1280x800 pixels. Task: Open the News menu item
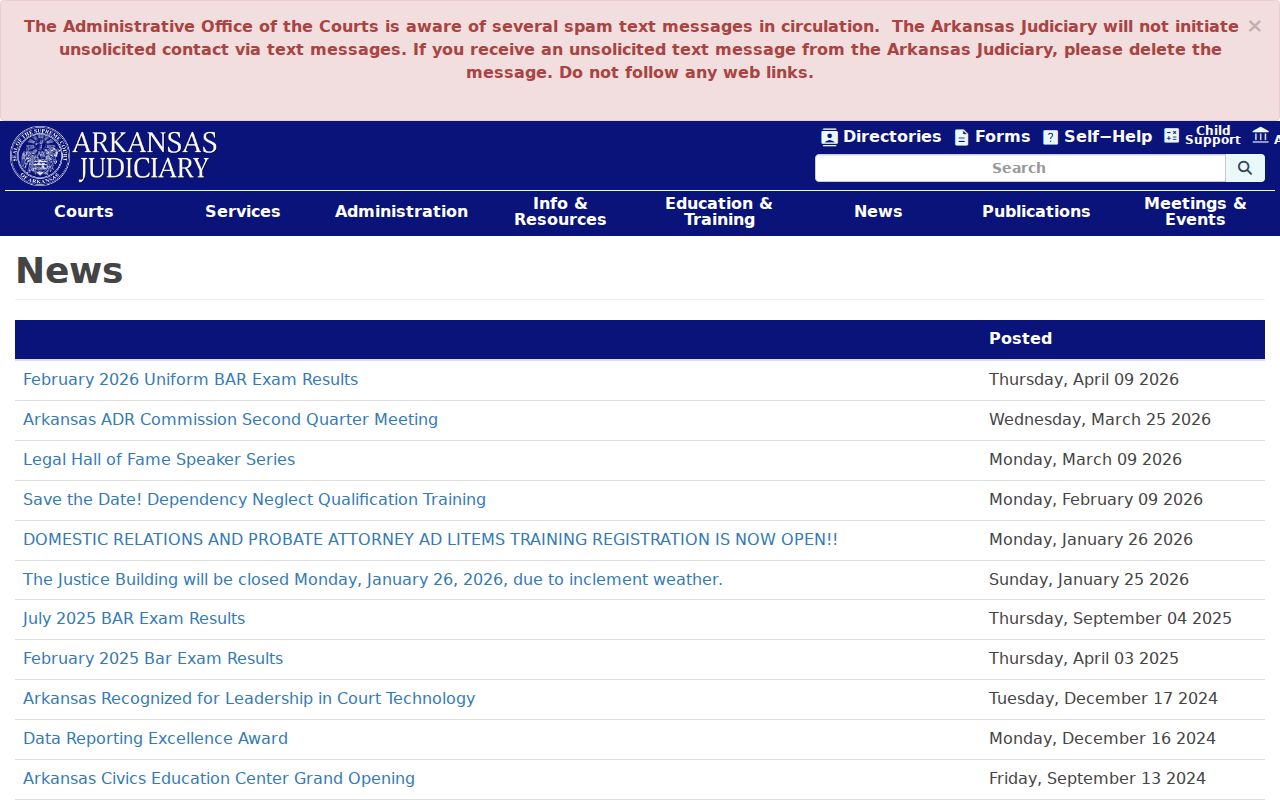point(878,211)
